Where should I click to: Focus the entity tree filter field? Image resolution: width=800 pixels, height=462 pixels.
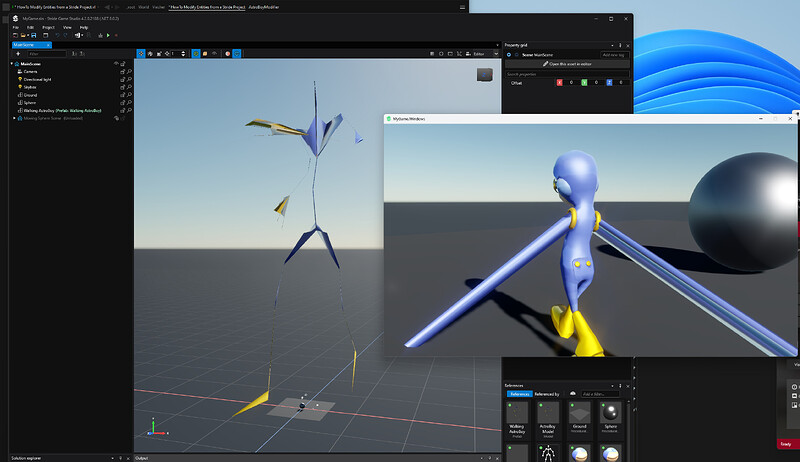click(46, 54)
